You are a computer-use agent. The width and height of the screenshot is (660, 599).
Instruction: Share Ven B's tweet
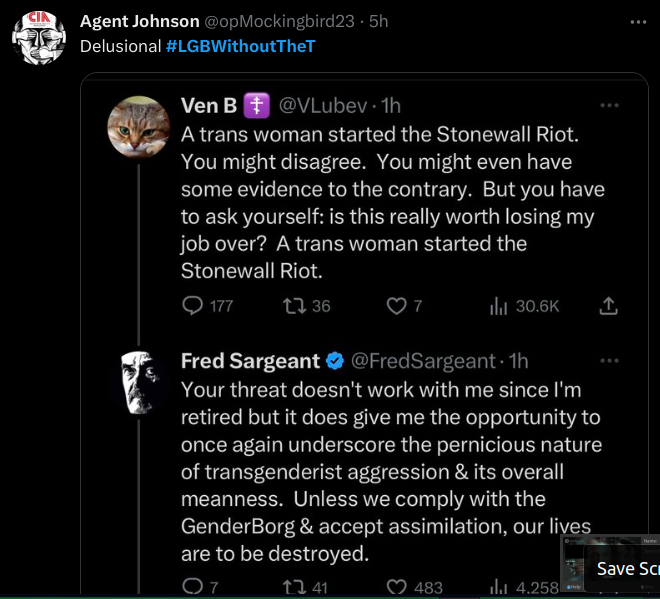point(608,306)
